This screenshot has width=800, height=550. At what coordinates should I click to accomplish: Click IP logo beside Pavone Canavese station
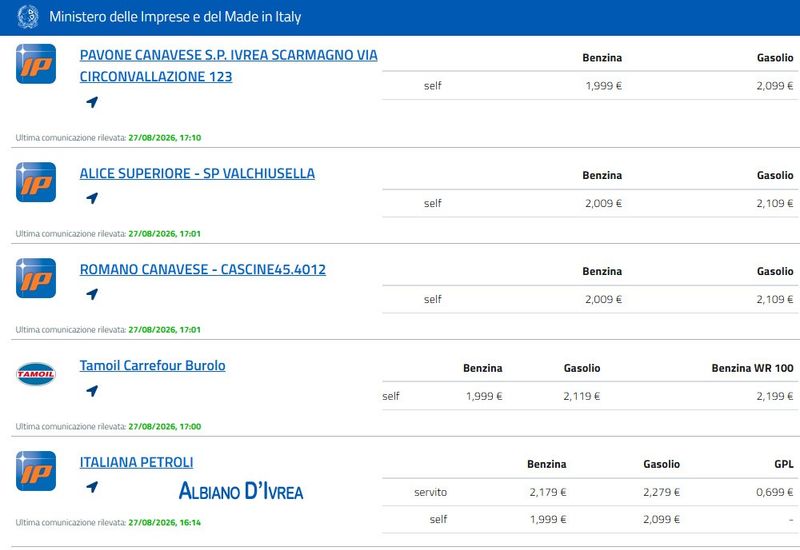pos(36,64)
